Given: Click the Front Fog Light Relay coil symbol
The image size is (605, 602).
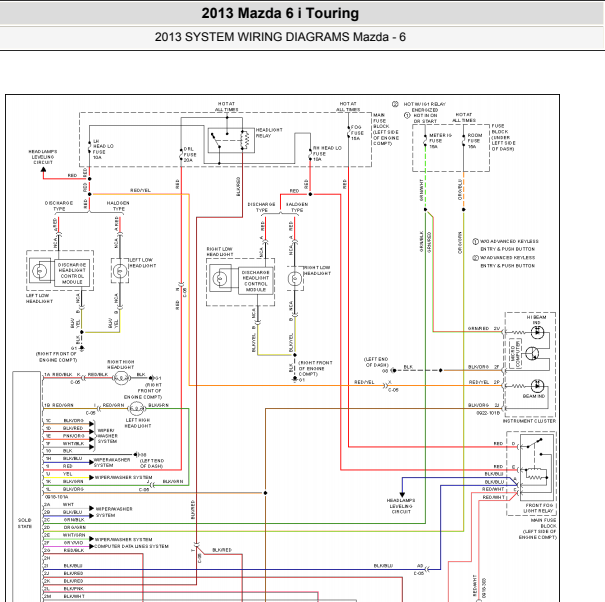Looking at the screenshot, I should tap(536, 474).
